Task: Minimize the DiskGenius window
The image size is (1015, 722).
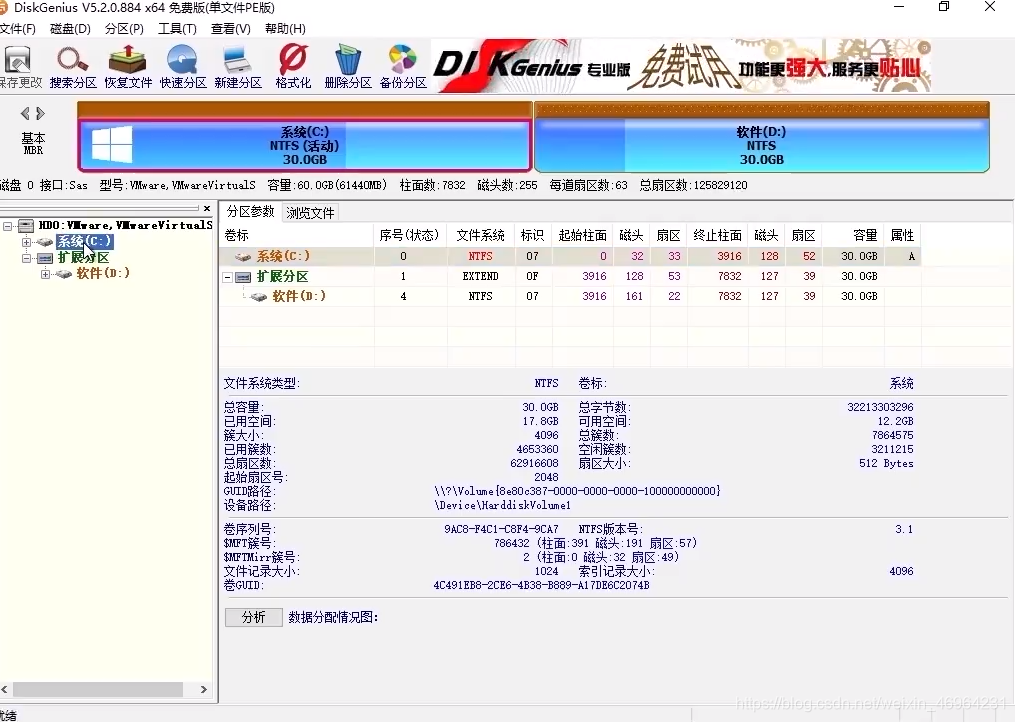Action: tap(899, 7)
